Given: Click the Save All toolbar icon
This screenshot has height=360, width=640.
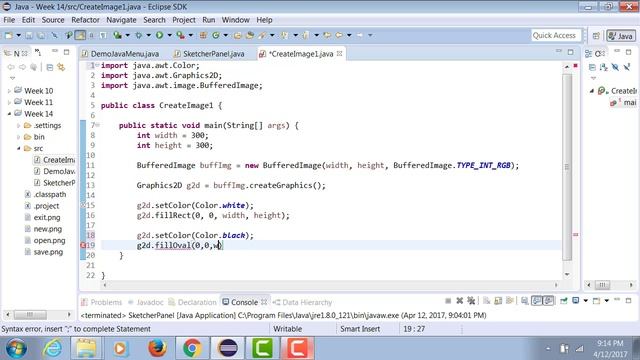Looking at the screenshot, I should point(41,36).
